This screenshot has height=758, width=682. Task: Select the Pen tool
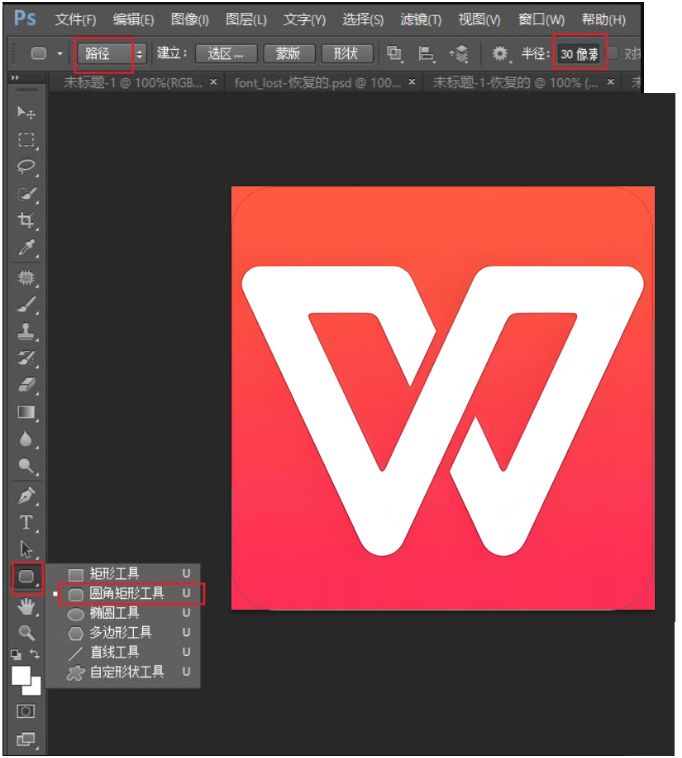tap(26, 495)
